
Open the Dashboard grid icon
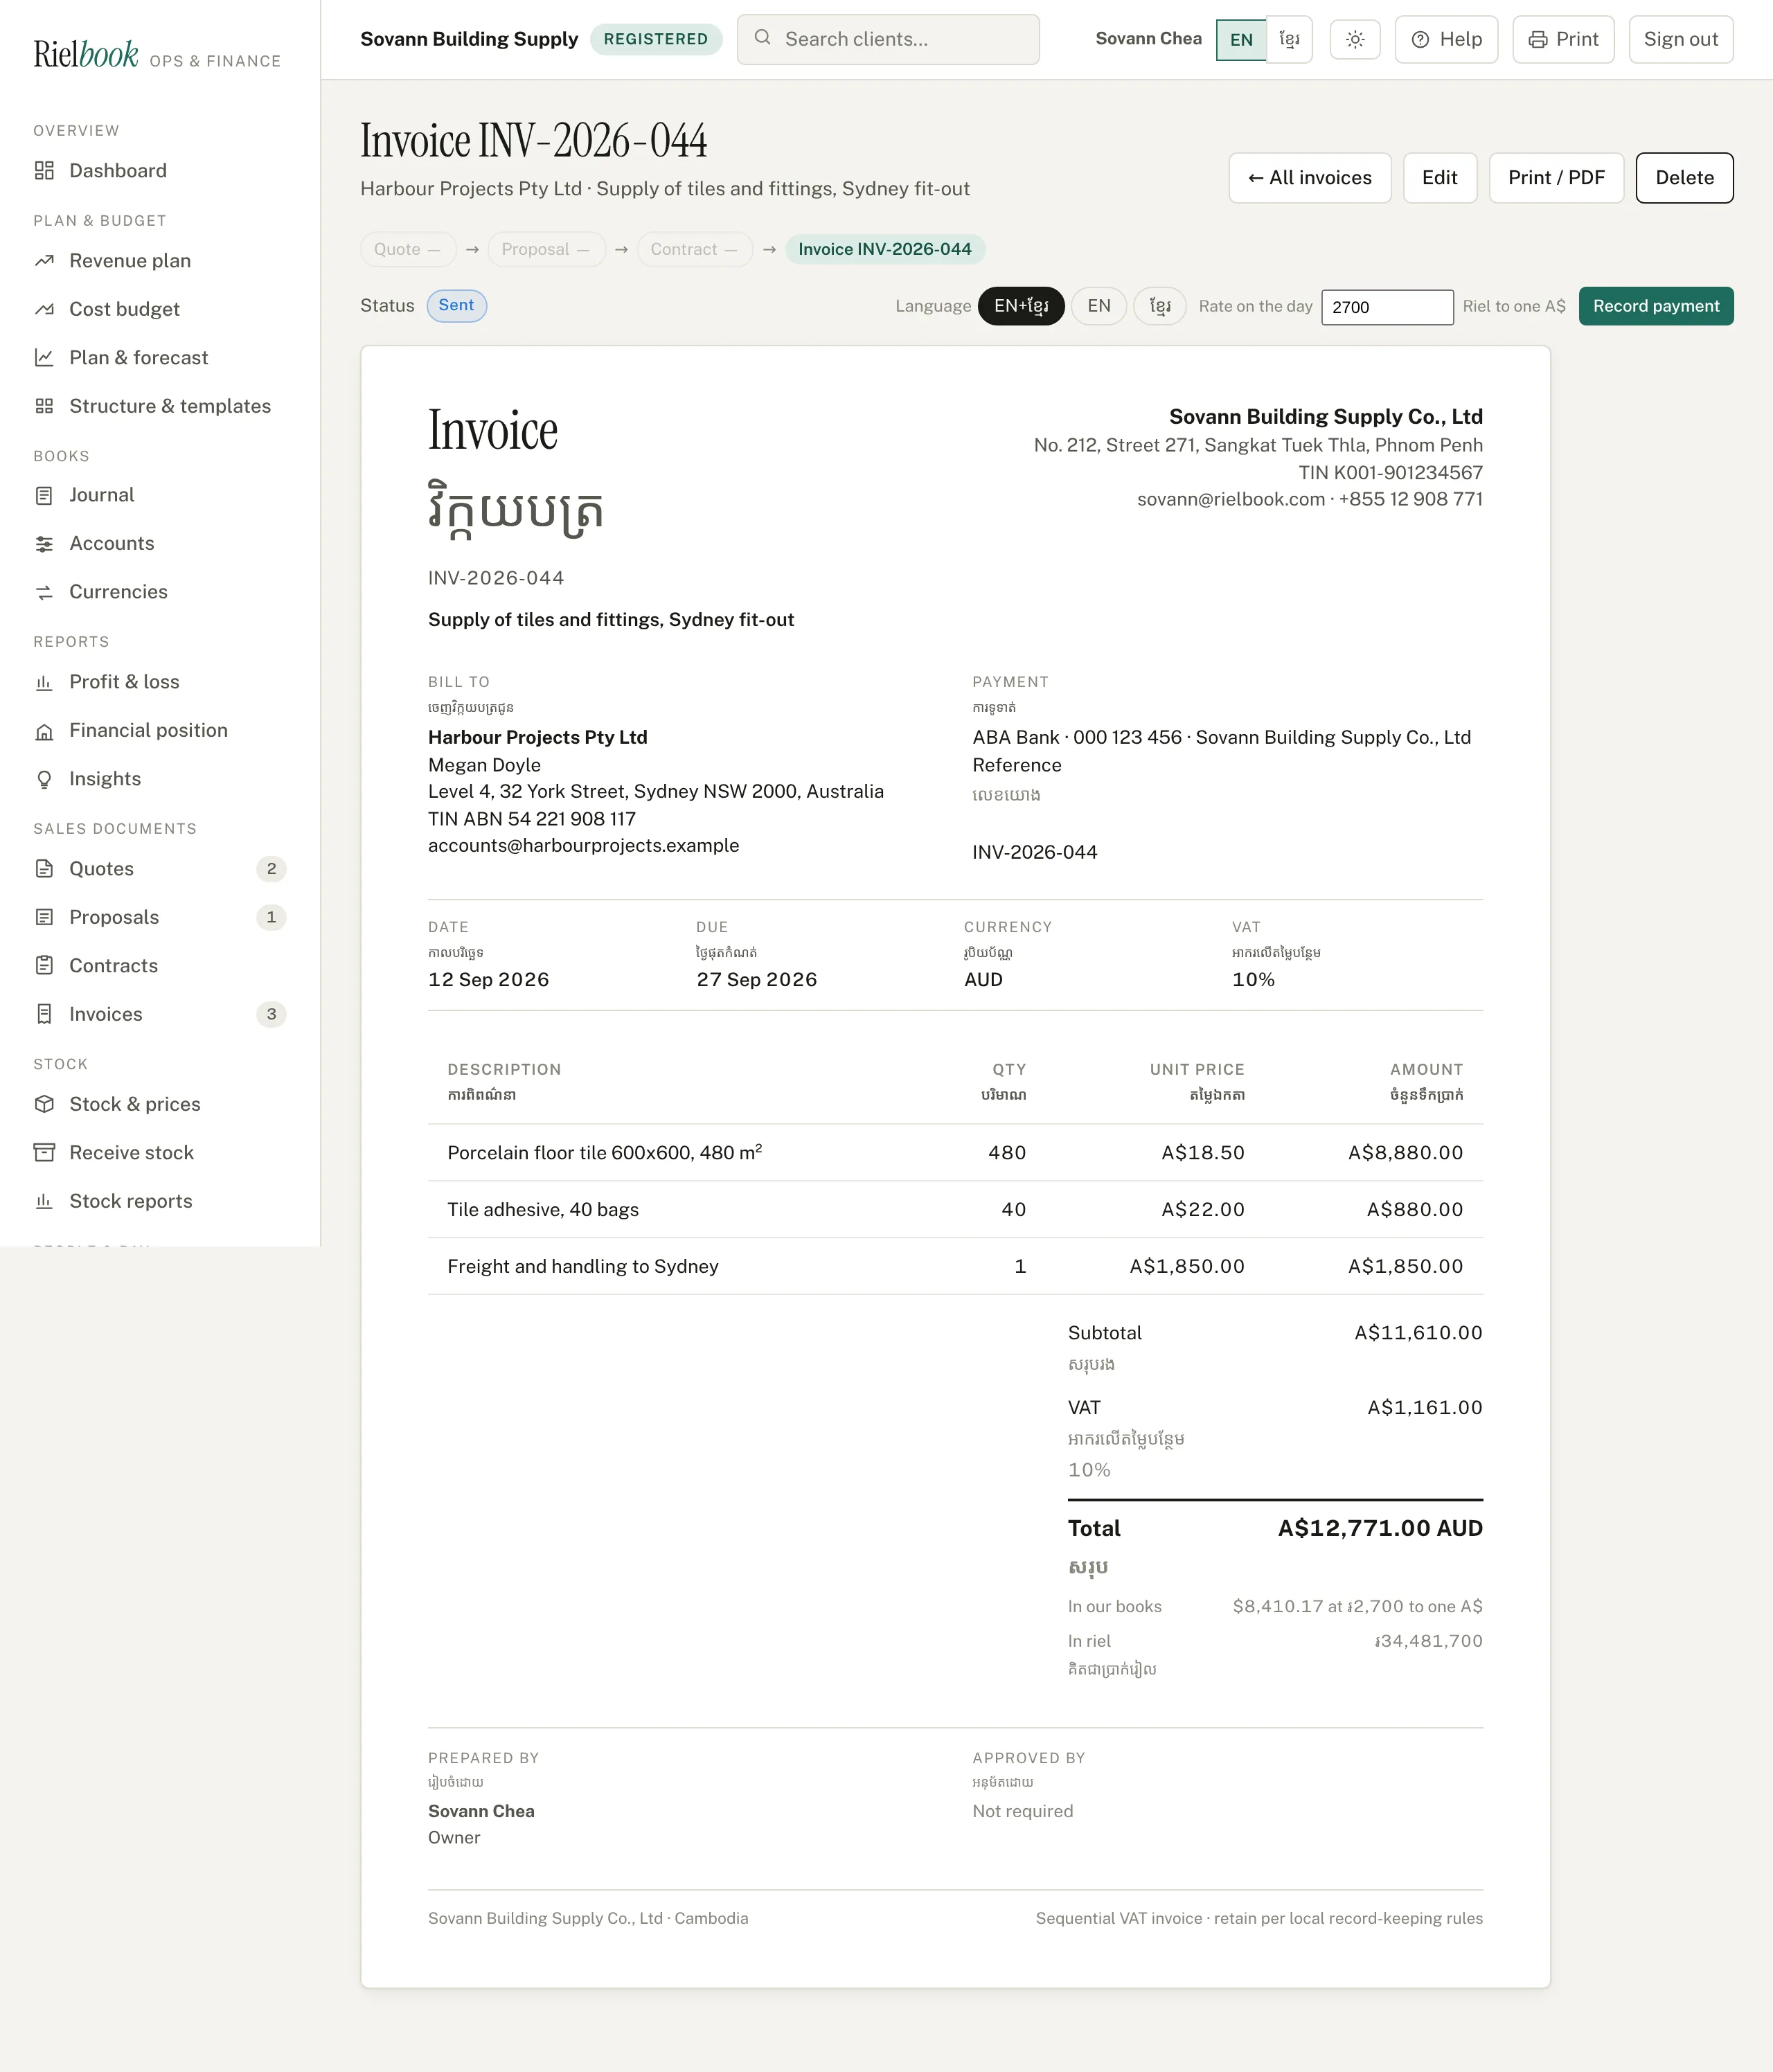[x=44, y=171]
